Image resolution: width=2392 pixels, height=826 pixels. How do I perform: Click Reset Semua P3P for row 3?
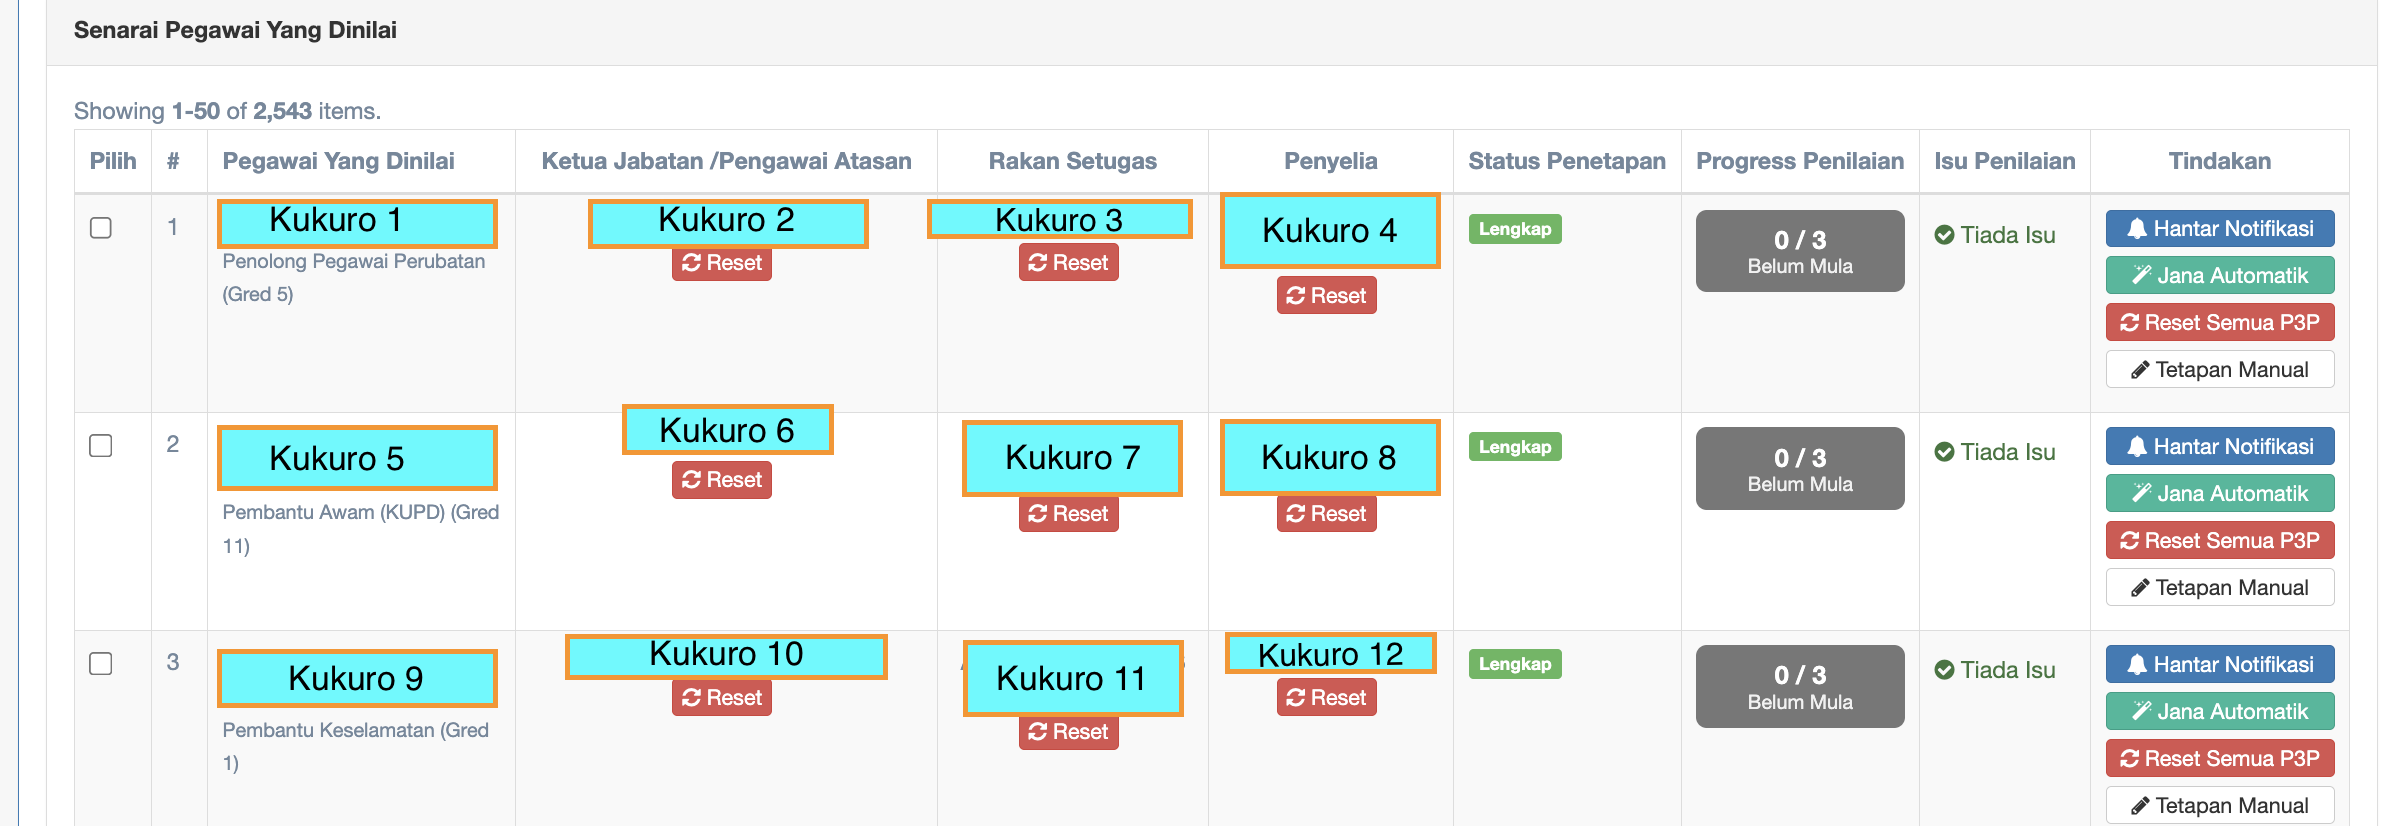coord(2219,759)
